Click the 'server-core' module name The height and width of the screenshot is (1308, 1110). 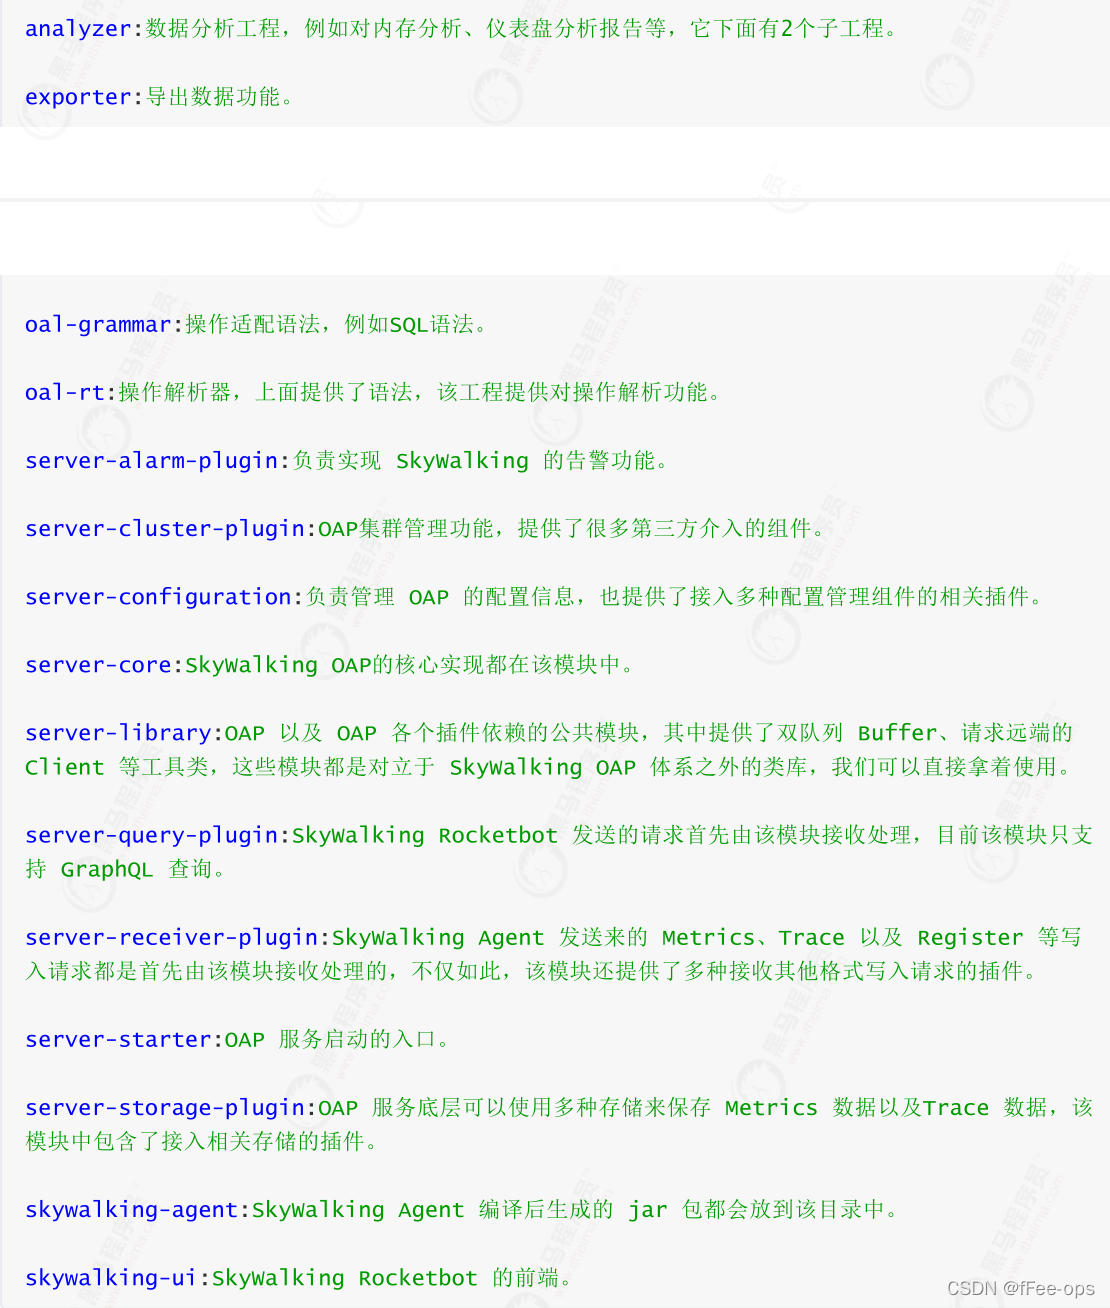(x=98, y=665)
